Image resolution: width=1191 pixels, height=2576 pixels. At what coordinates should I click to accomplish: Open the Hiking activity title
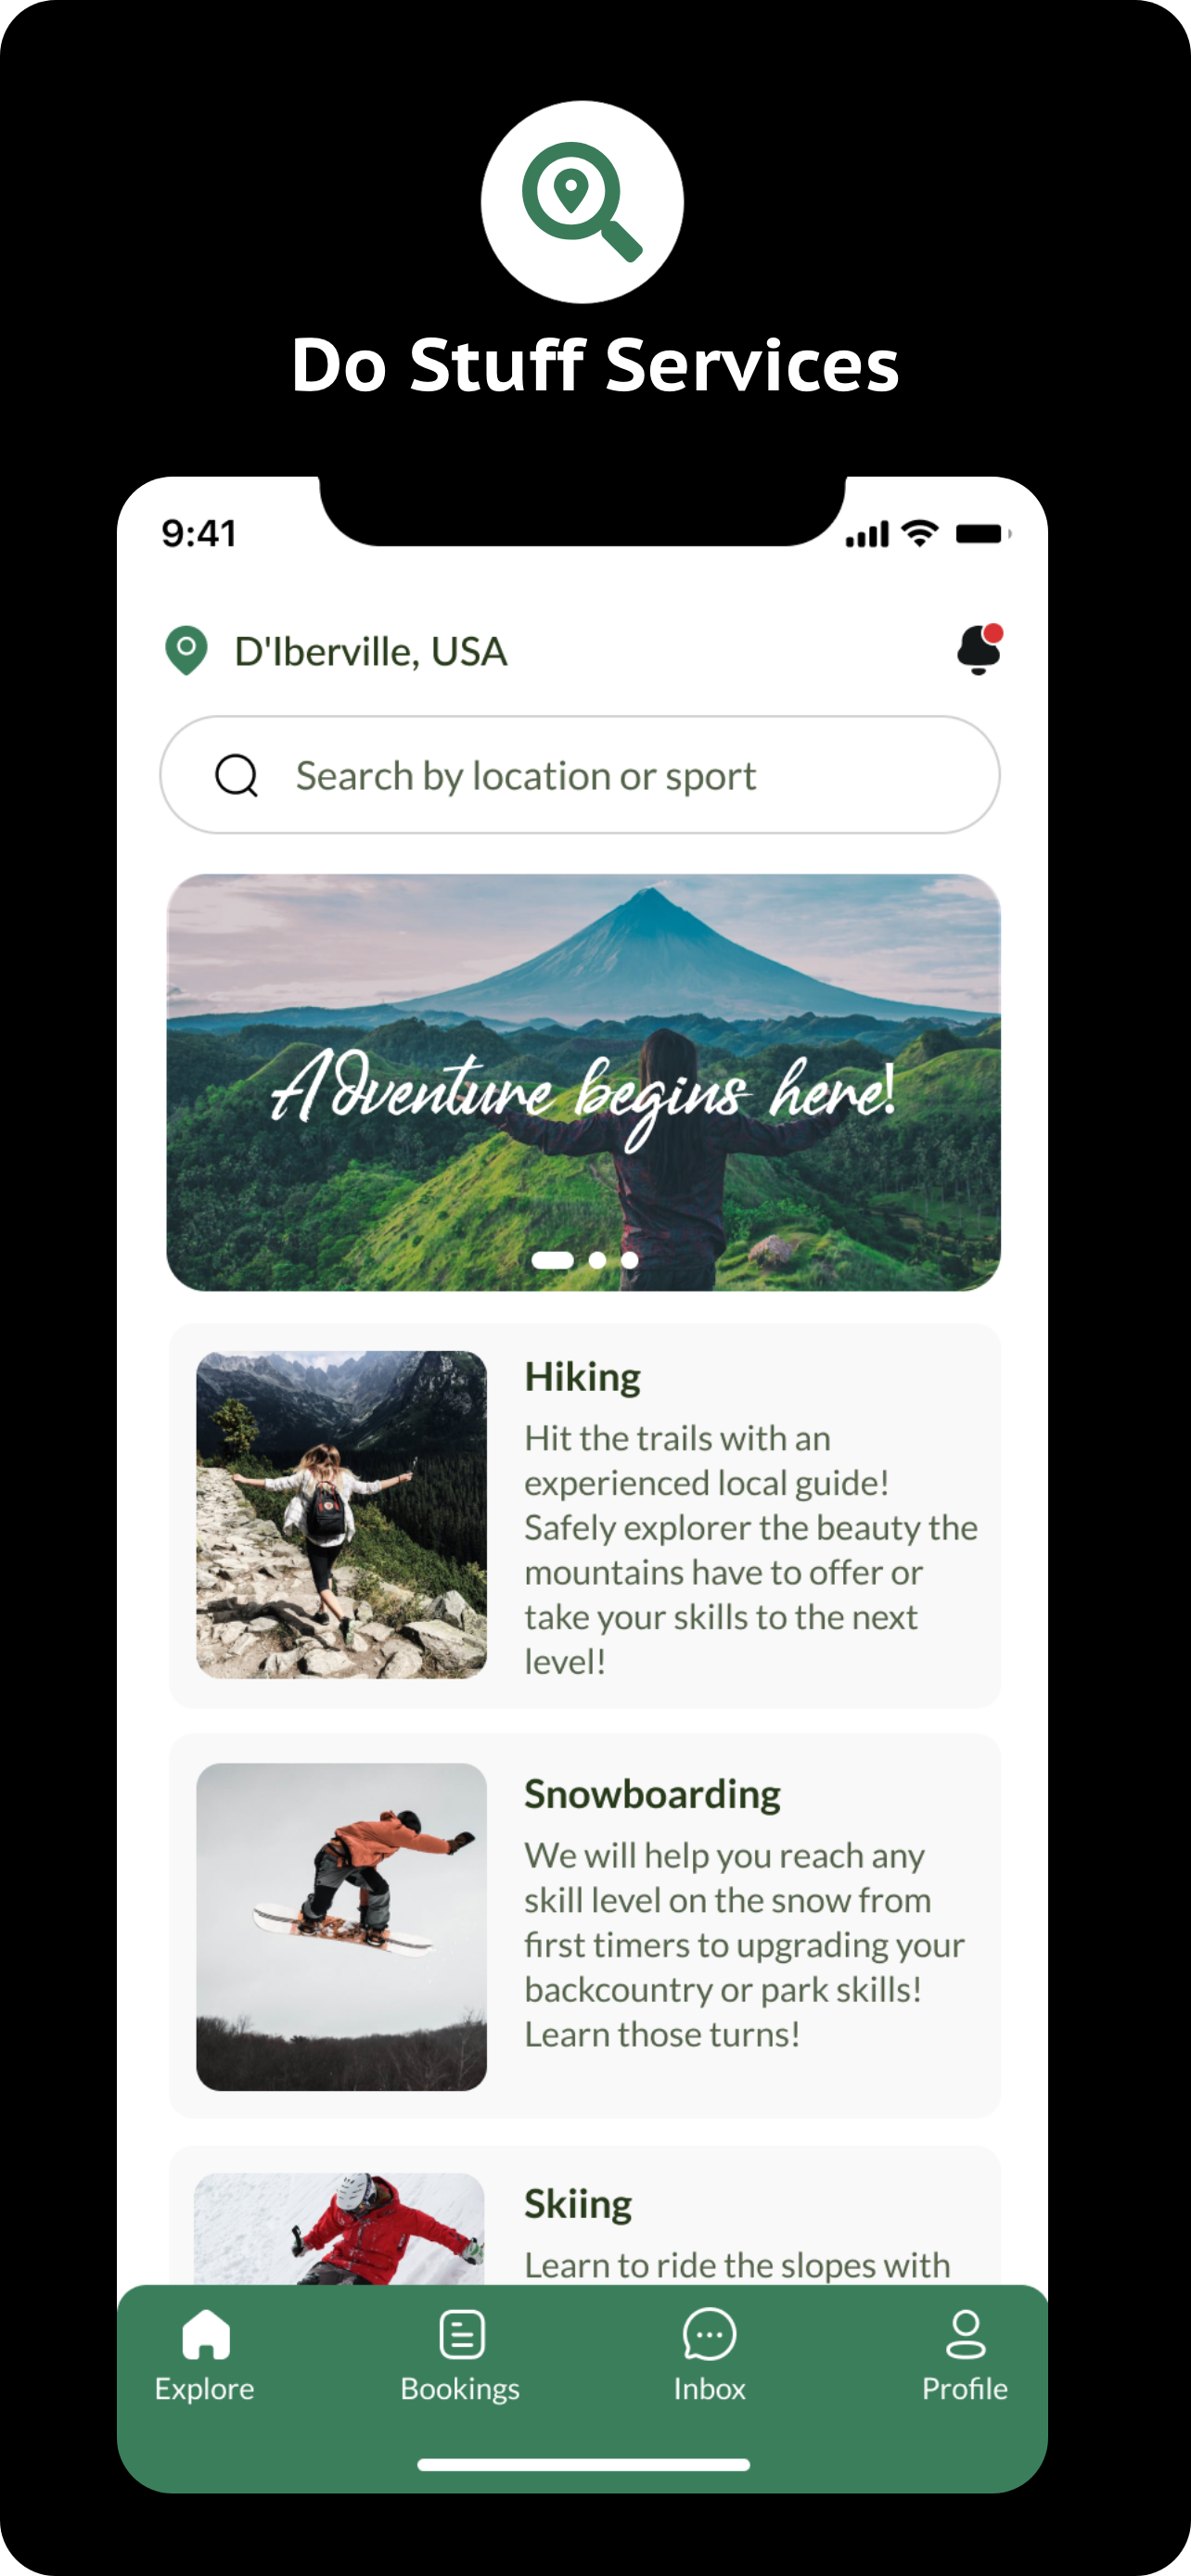tap(582, 1377)
